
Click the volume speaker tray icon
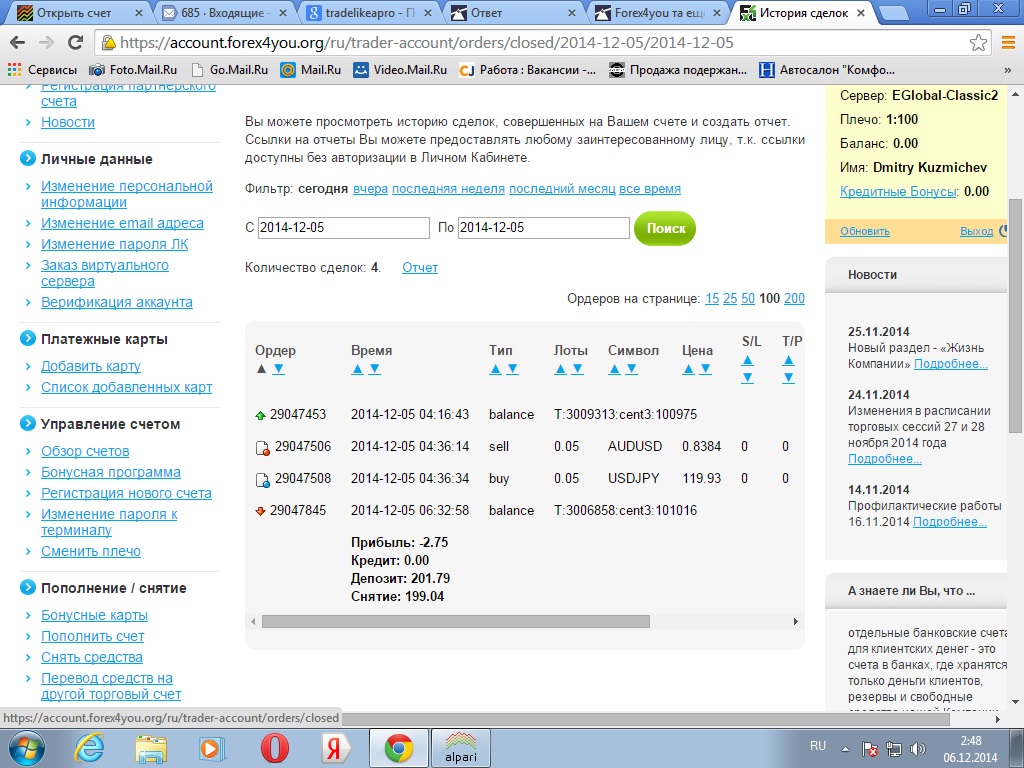[x=918, y=749]
